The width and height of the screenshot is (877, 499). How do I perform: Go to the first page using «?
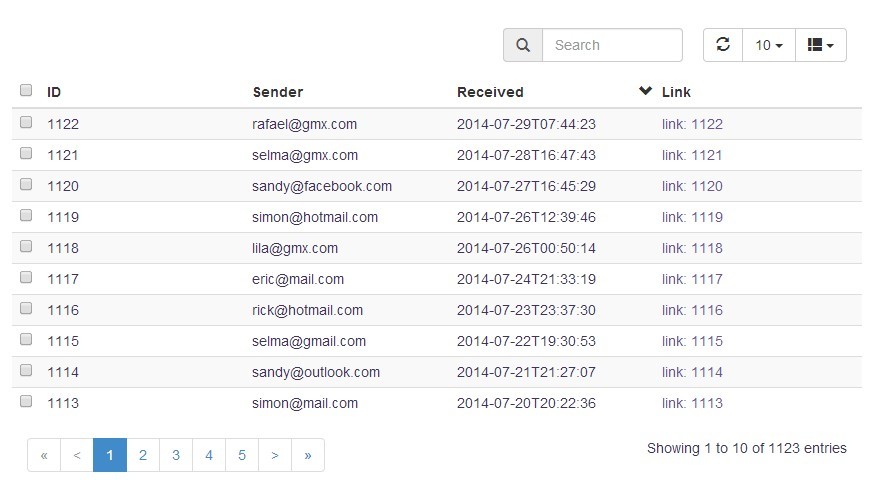pyautogui.click(x=44, y=455)
